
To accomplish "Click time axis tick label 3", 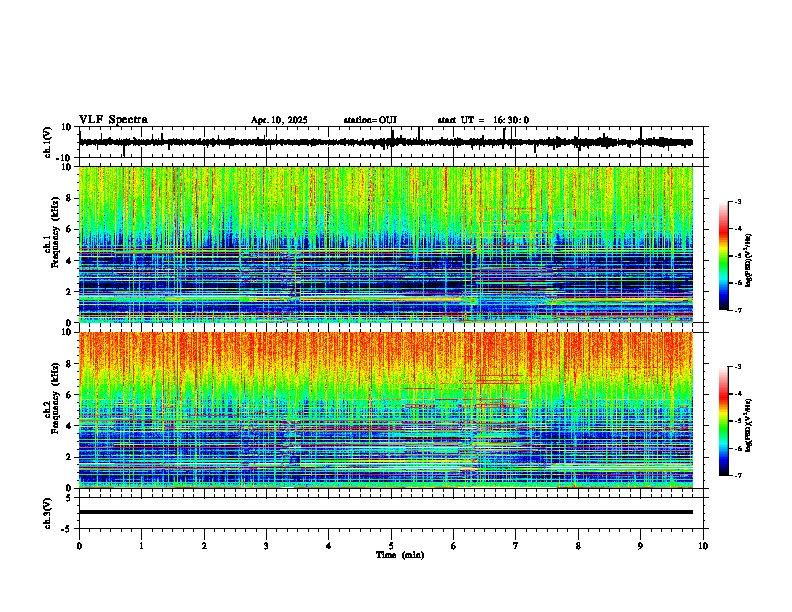I will pyautogui.click(x=266, y=546).
